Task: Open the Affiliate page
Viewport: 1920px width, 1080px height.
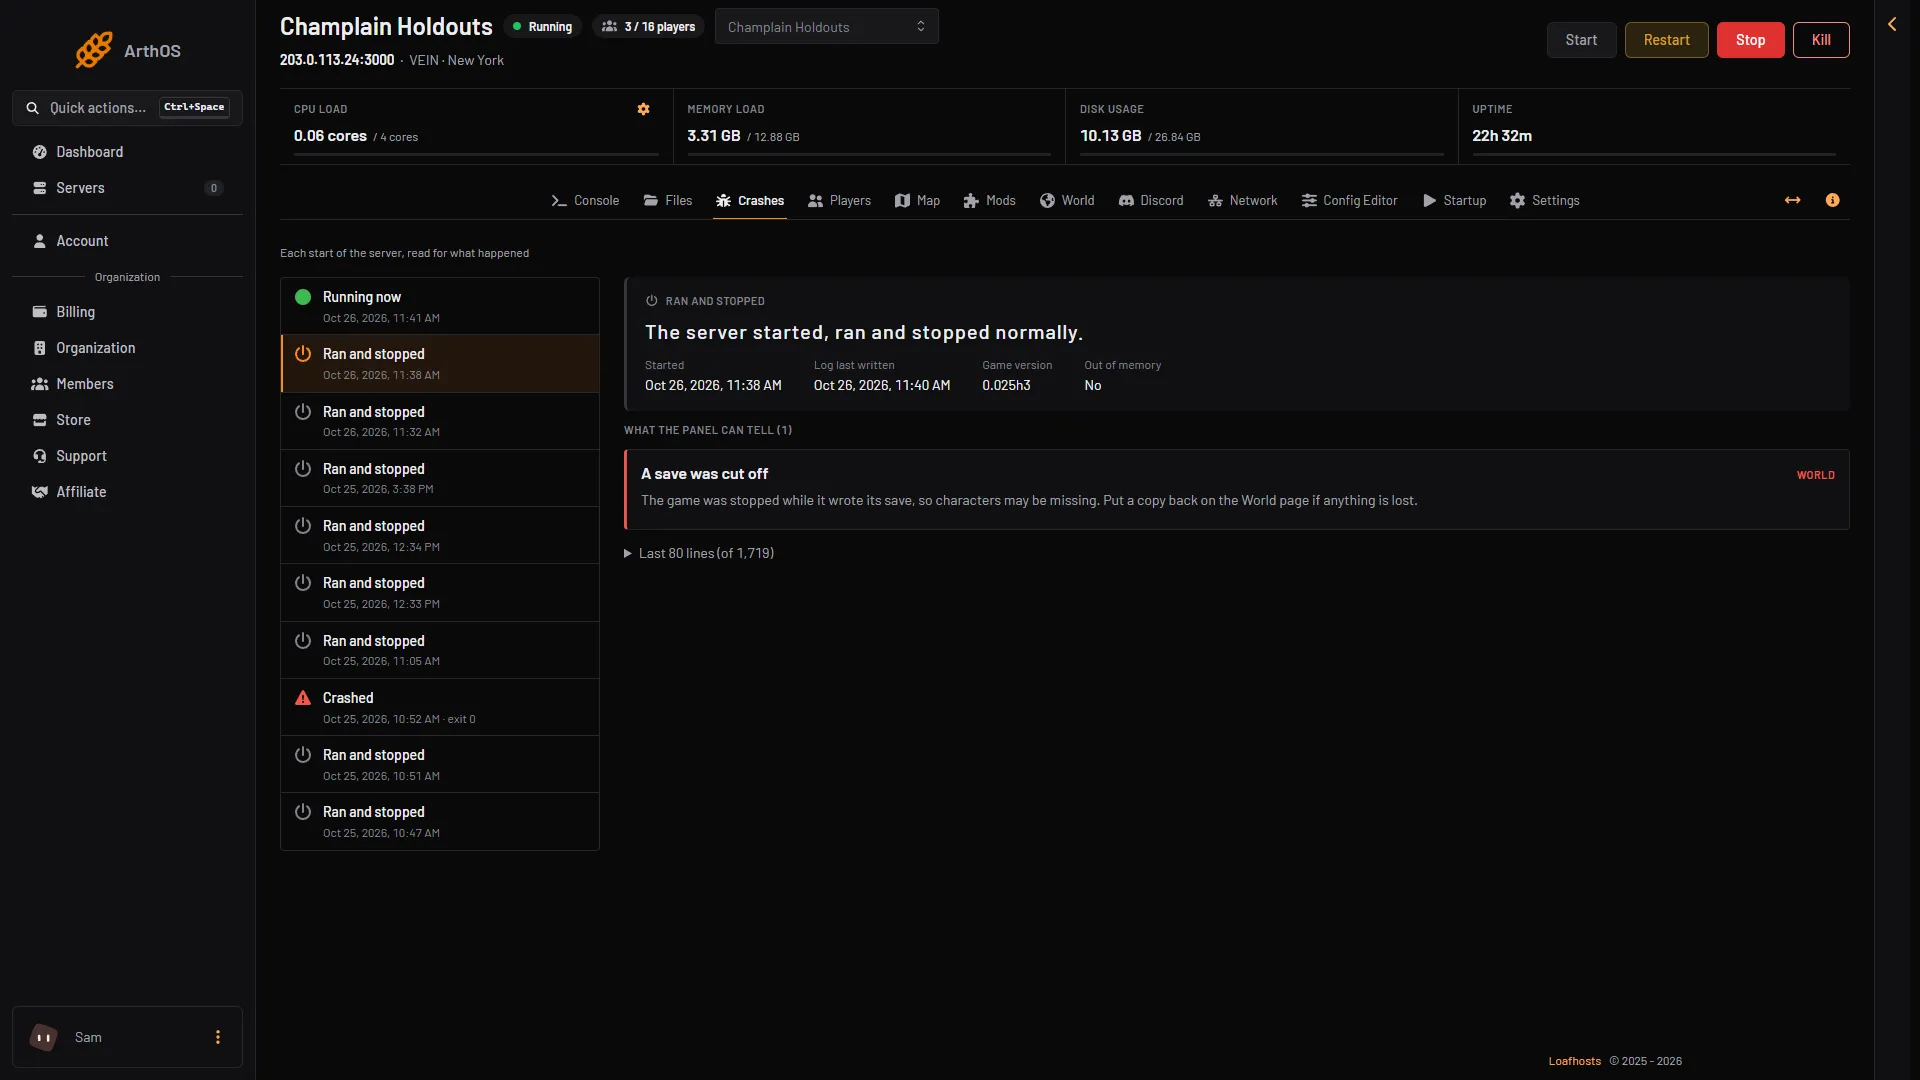Action: [127, 492]
